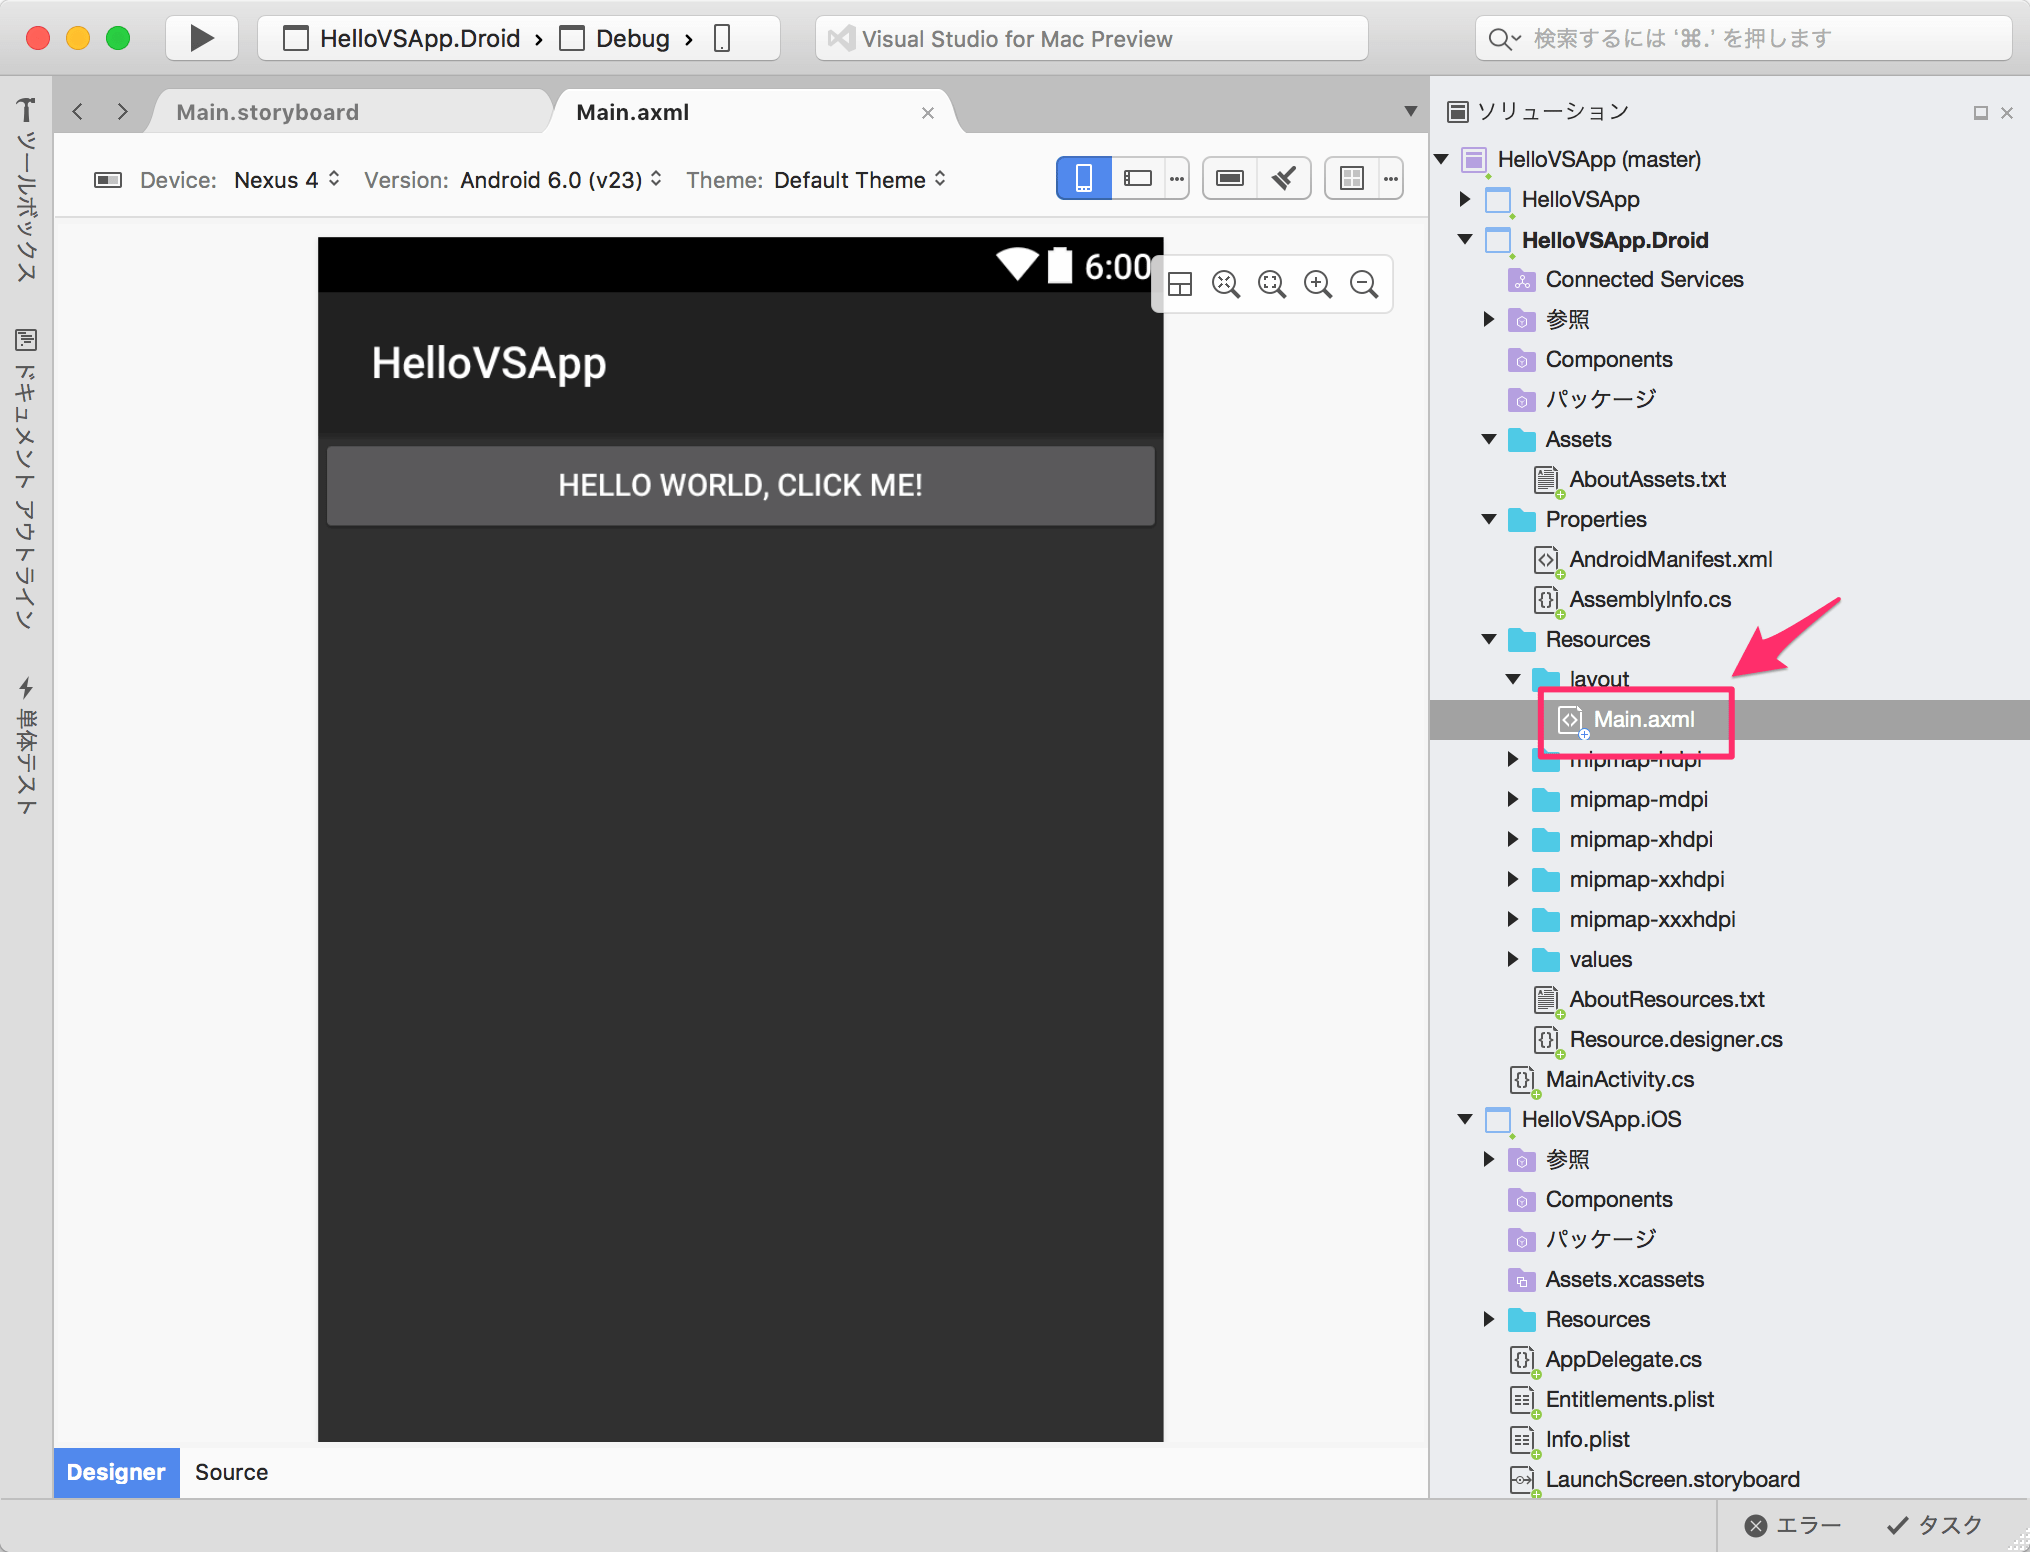Switch to the Source tab
This screenshot has width=2030, height=1552.
coord(231,1472)
